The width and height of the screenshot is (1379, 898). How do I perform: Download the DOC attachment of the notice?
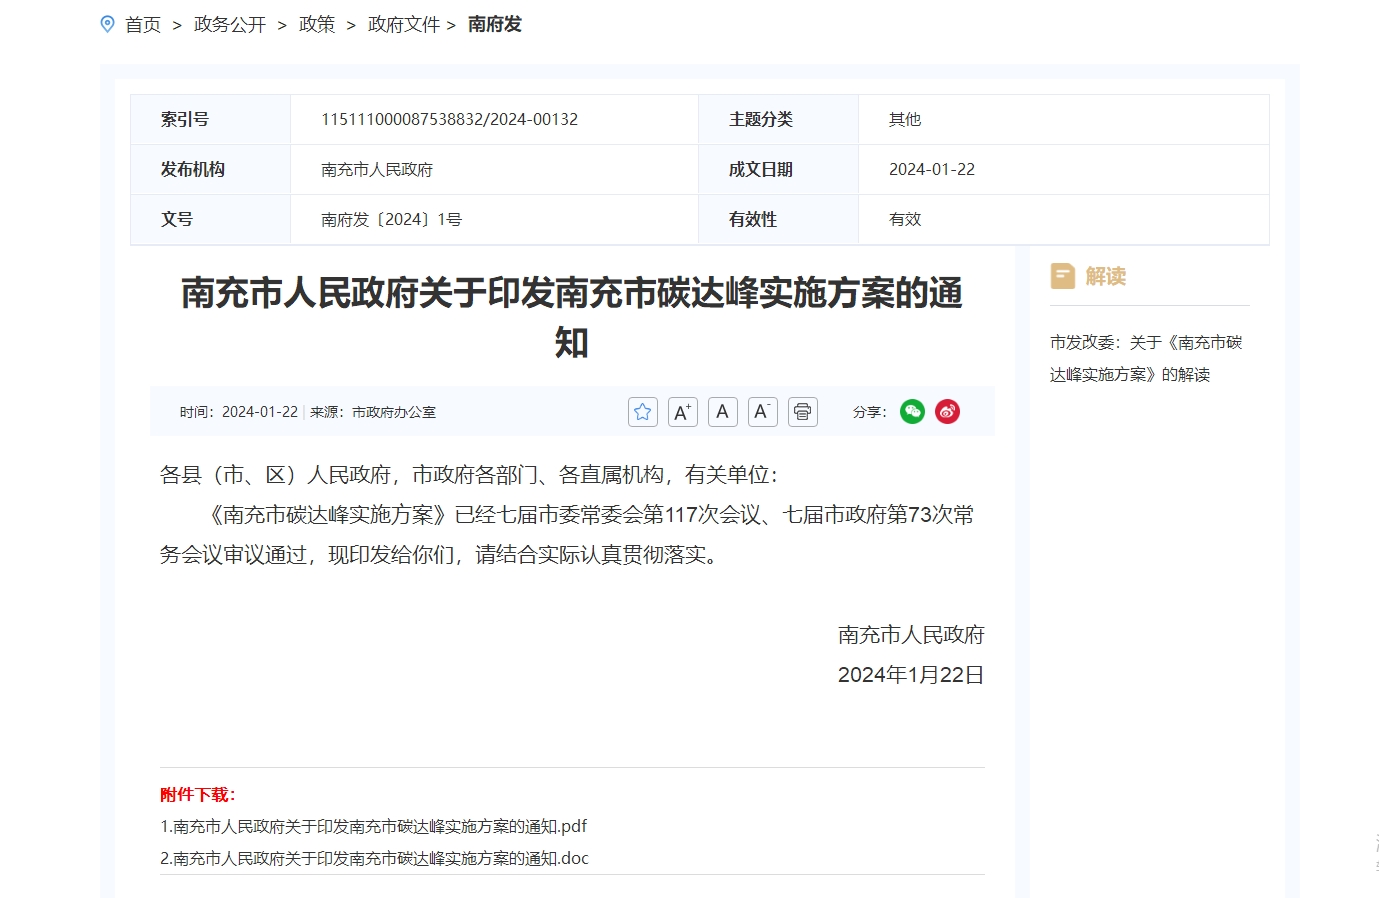pyautogui.click(x=372, y=858)
